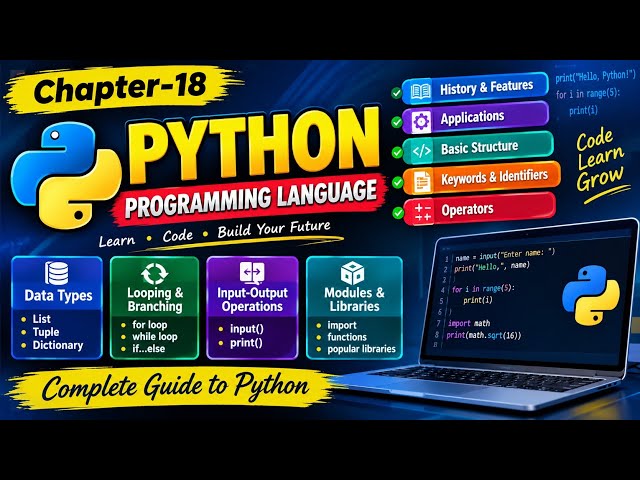
Task: Select the 'Basic Structure' banner label
Action: click(x=479, y=147)
